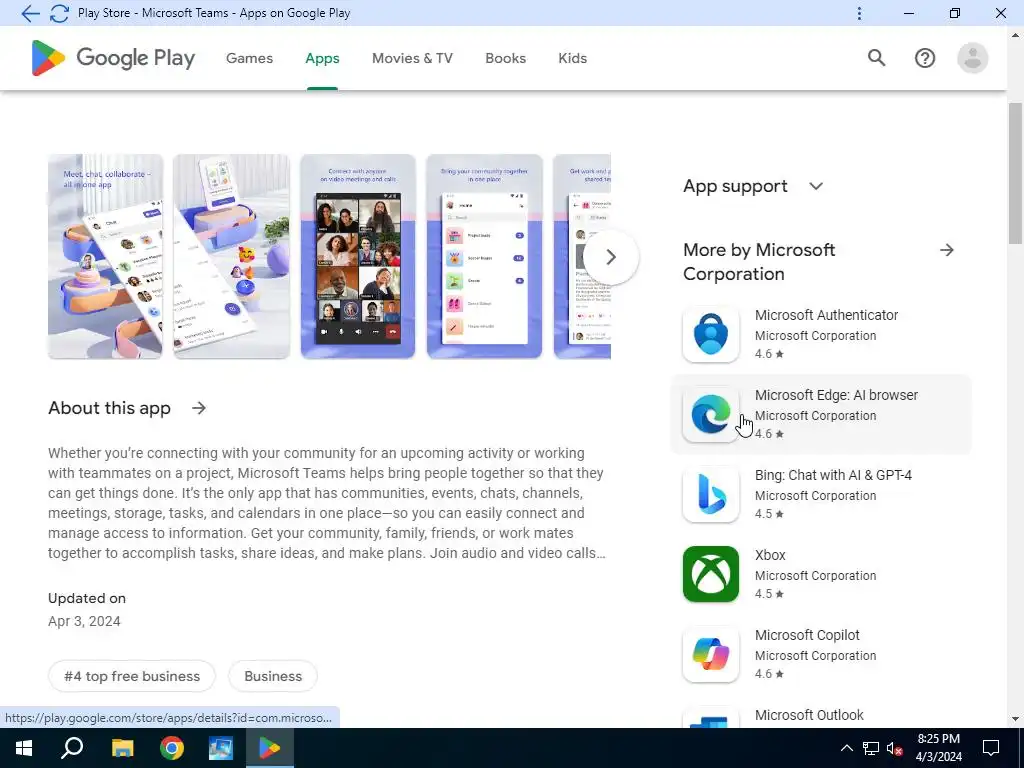1024x768 pixels.
Task: Open the three-dot window menu
Action: tap(859, 13)
